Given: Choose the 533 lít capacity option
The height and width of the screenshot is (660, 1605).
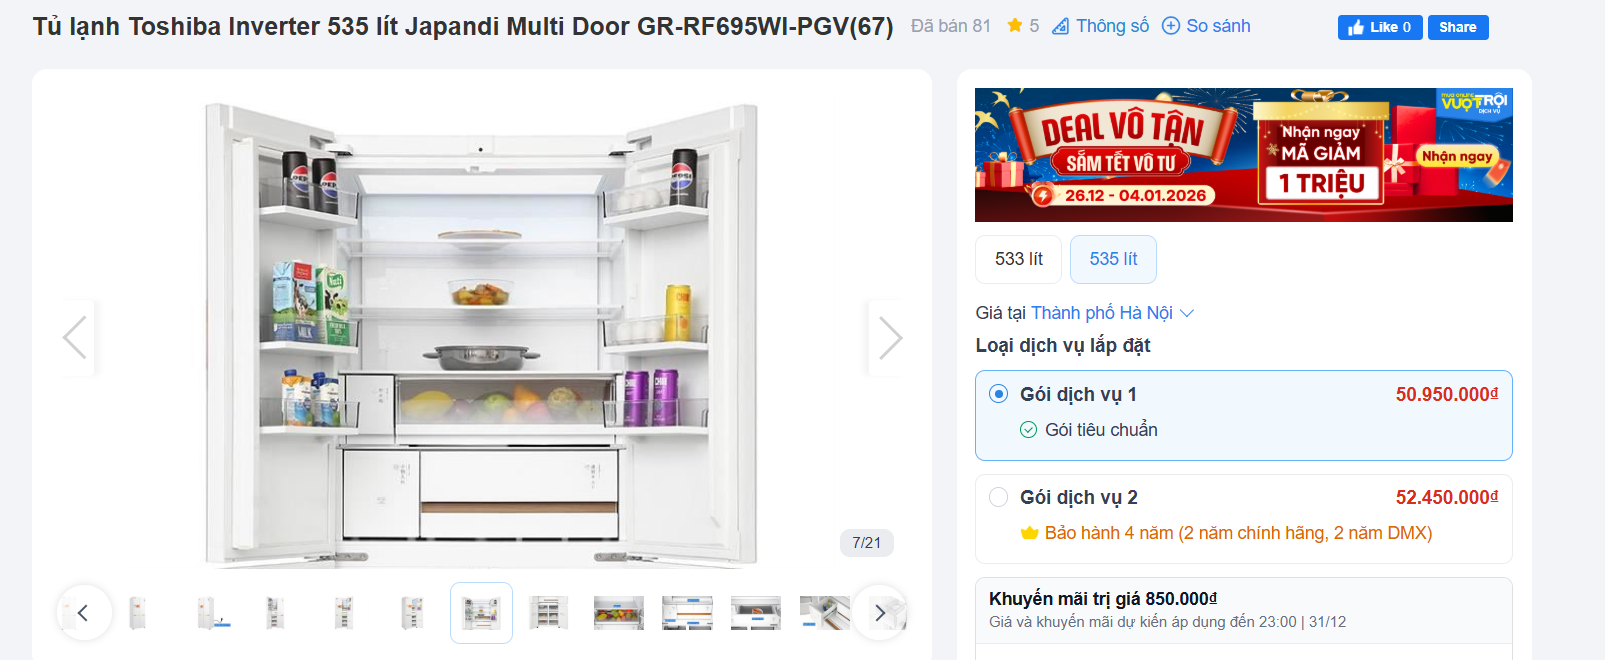Looking at the screenshot, I should click(1018, 259).
